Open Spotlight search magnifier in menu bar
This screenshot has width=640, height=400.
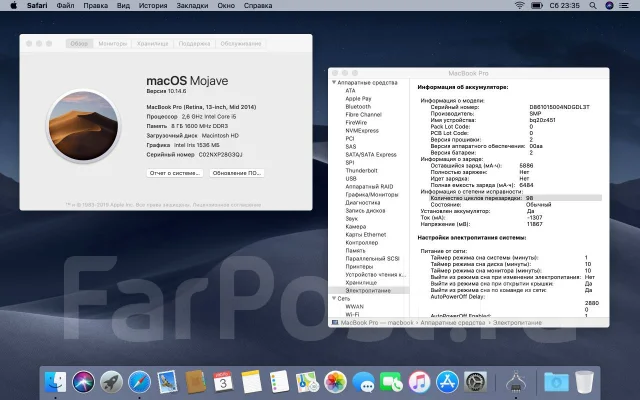(x=593, y=6)
